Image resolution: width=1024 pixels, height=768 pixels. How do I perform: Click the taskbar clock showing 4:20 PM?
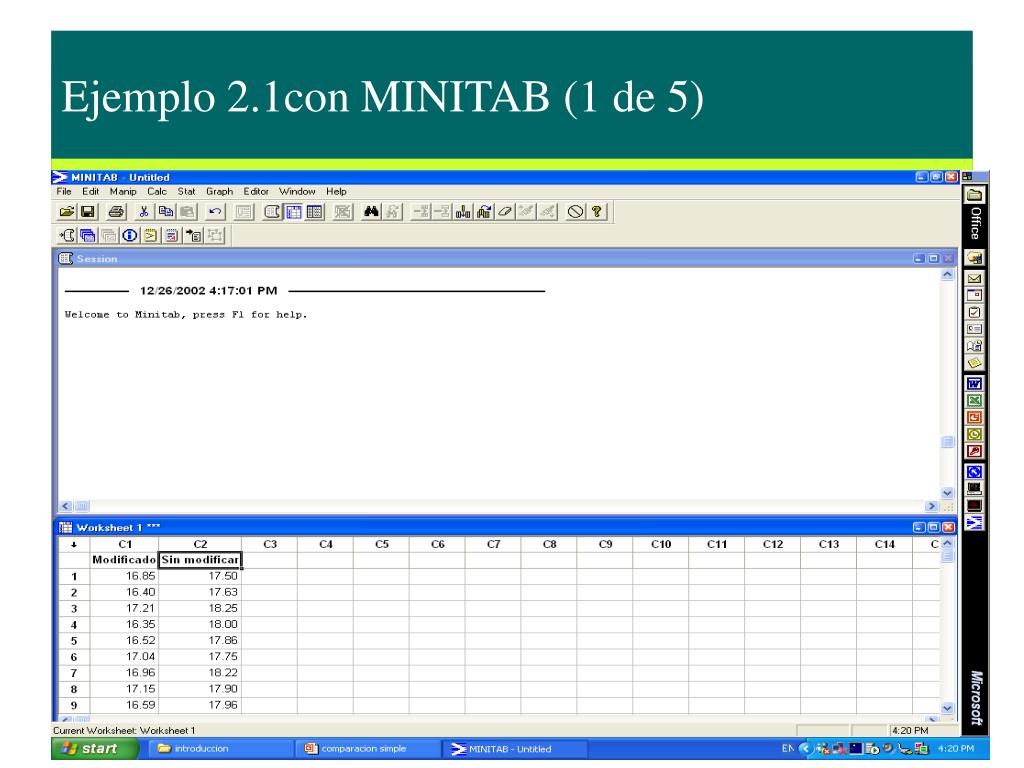(955, 748)
